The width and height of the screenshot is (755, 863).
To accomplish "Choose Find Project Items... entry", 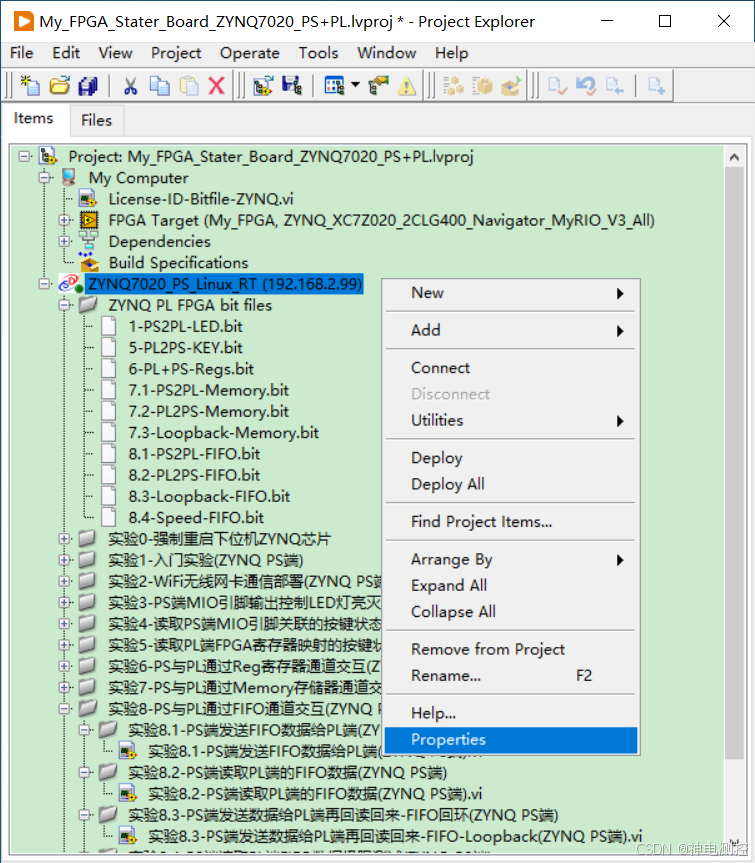I will point(511,522).
